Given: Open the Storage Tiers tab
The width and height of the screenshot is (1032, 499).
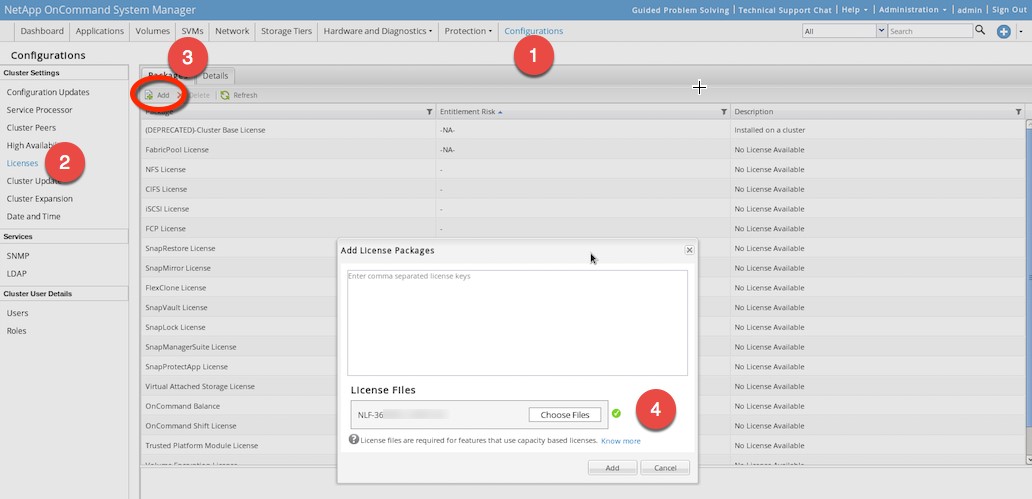Looking at the screenshot, I should pos(286,31).
